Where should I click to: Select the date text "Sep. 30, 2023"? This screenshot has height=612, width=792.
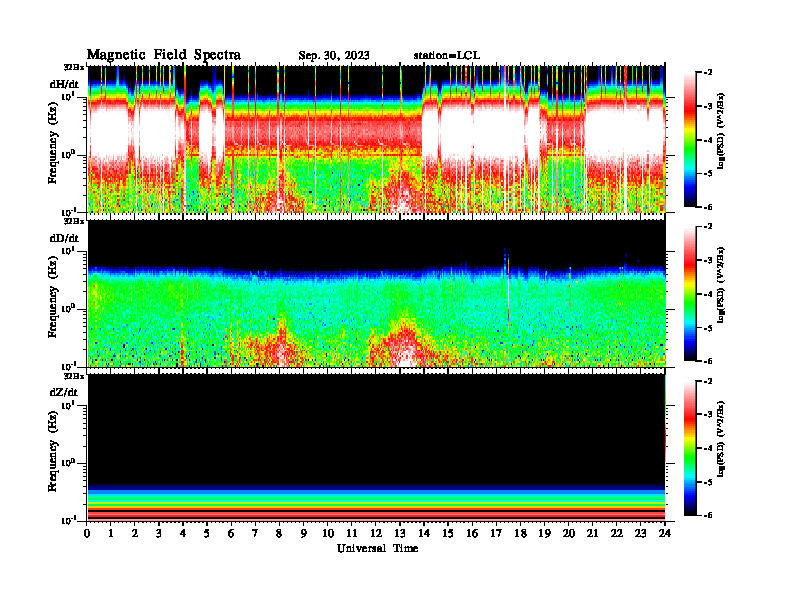(334, 56)
